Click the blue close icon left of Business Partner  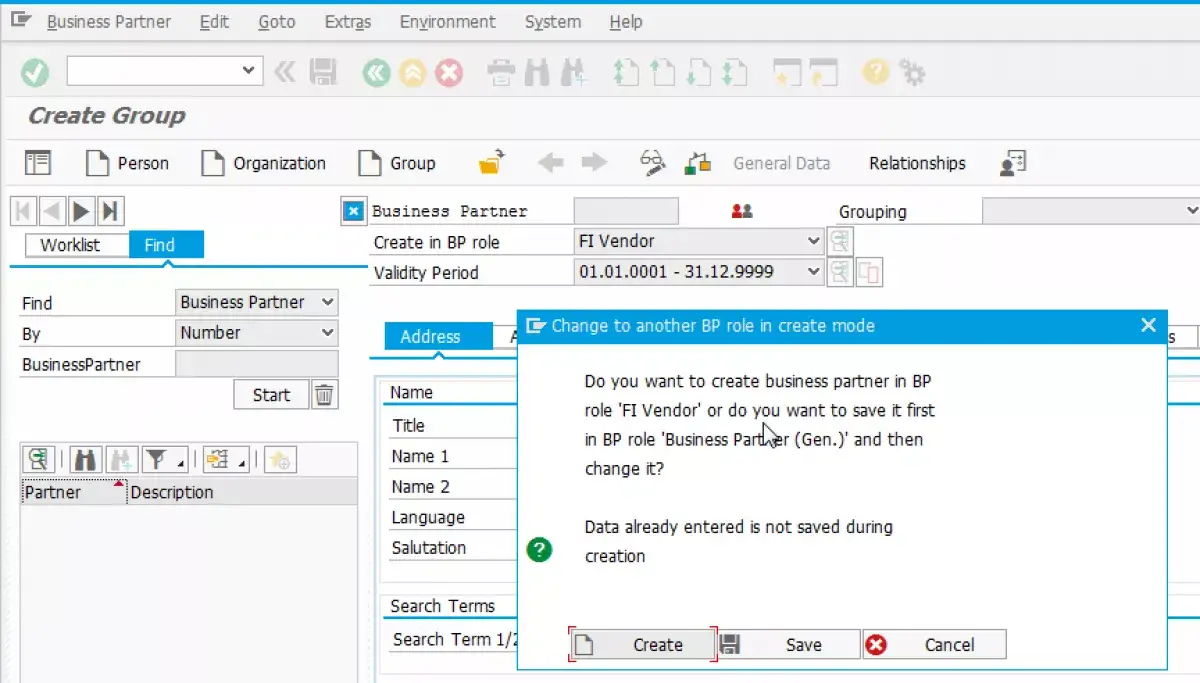353,211
